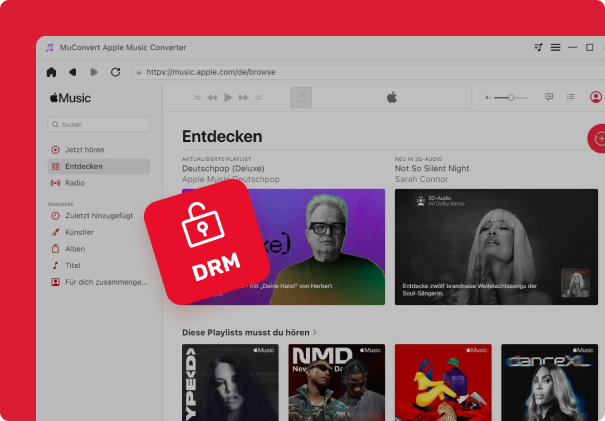Click the Mediathek section label
Screen dimensions: 605x421
pyautogui.click(x=61, y=204)
